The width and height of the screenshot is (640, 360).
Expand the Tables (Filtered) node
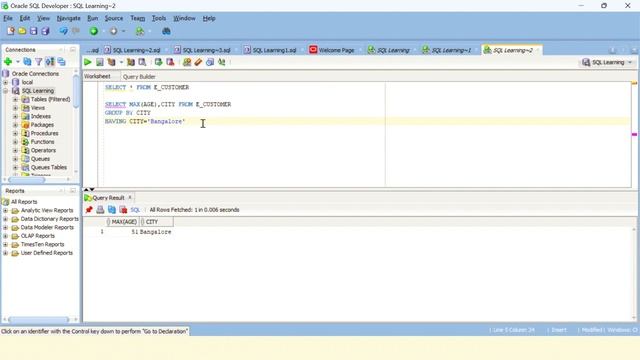(16, 99)
